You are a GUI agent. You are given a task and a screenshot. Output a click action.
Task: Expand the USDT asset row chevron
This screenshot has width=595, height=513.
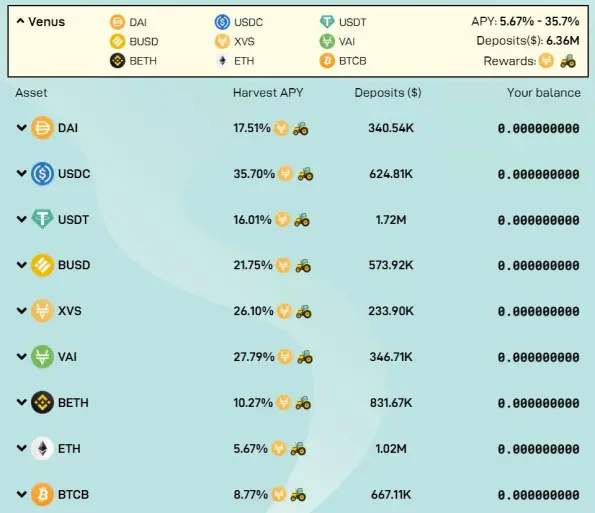click(x=22, y=219)
